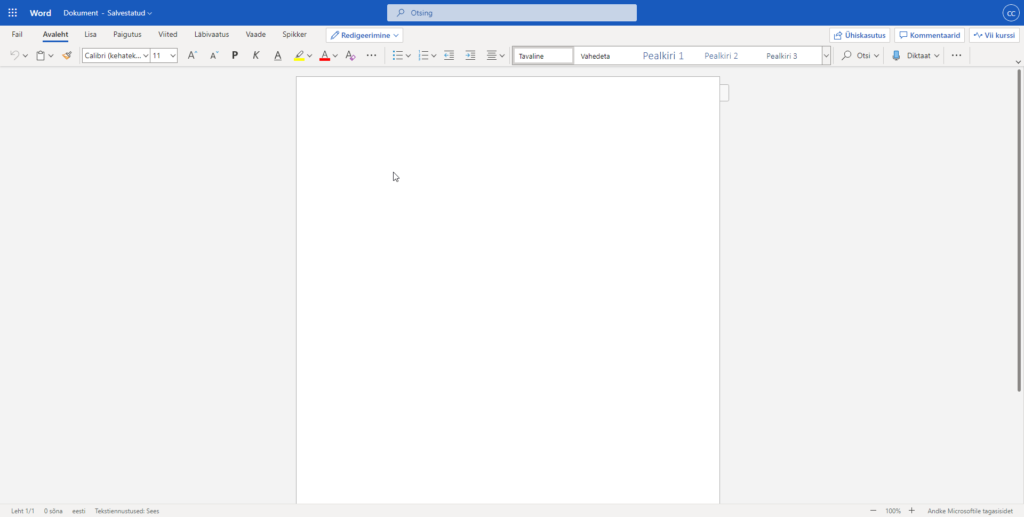Increase paragraph indent

[471, 56]
